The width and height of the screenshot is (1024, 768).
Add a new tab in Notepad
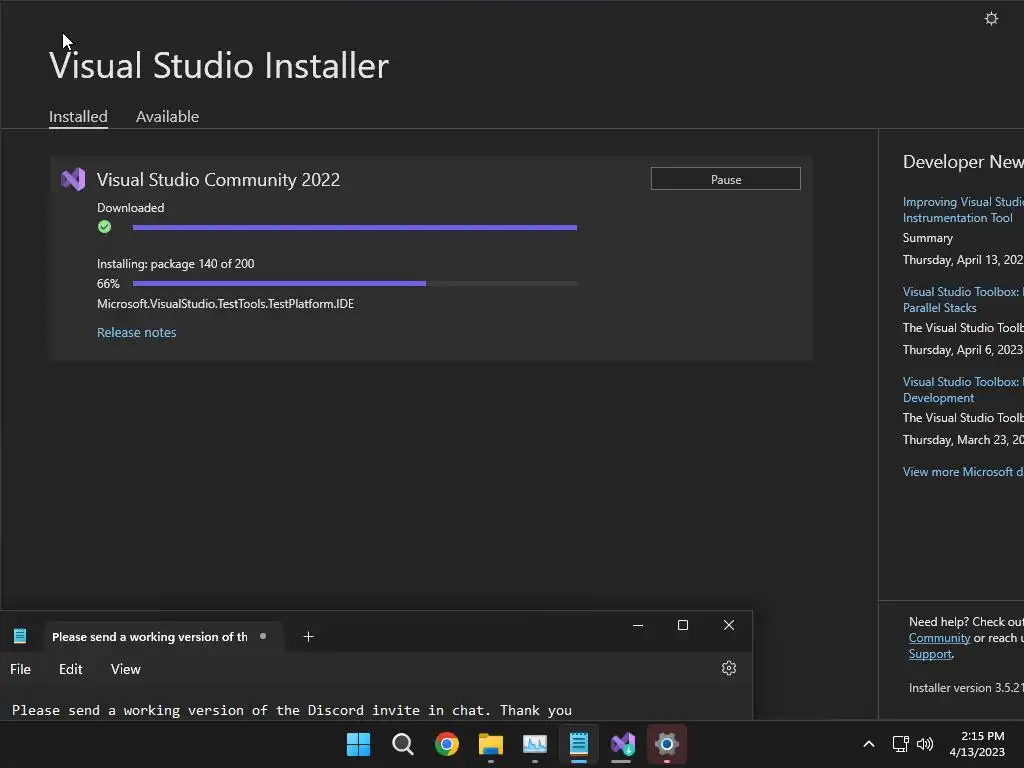(x=308, y=636)
